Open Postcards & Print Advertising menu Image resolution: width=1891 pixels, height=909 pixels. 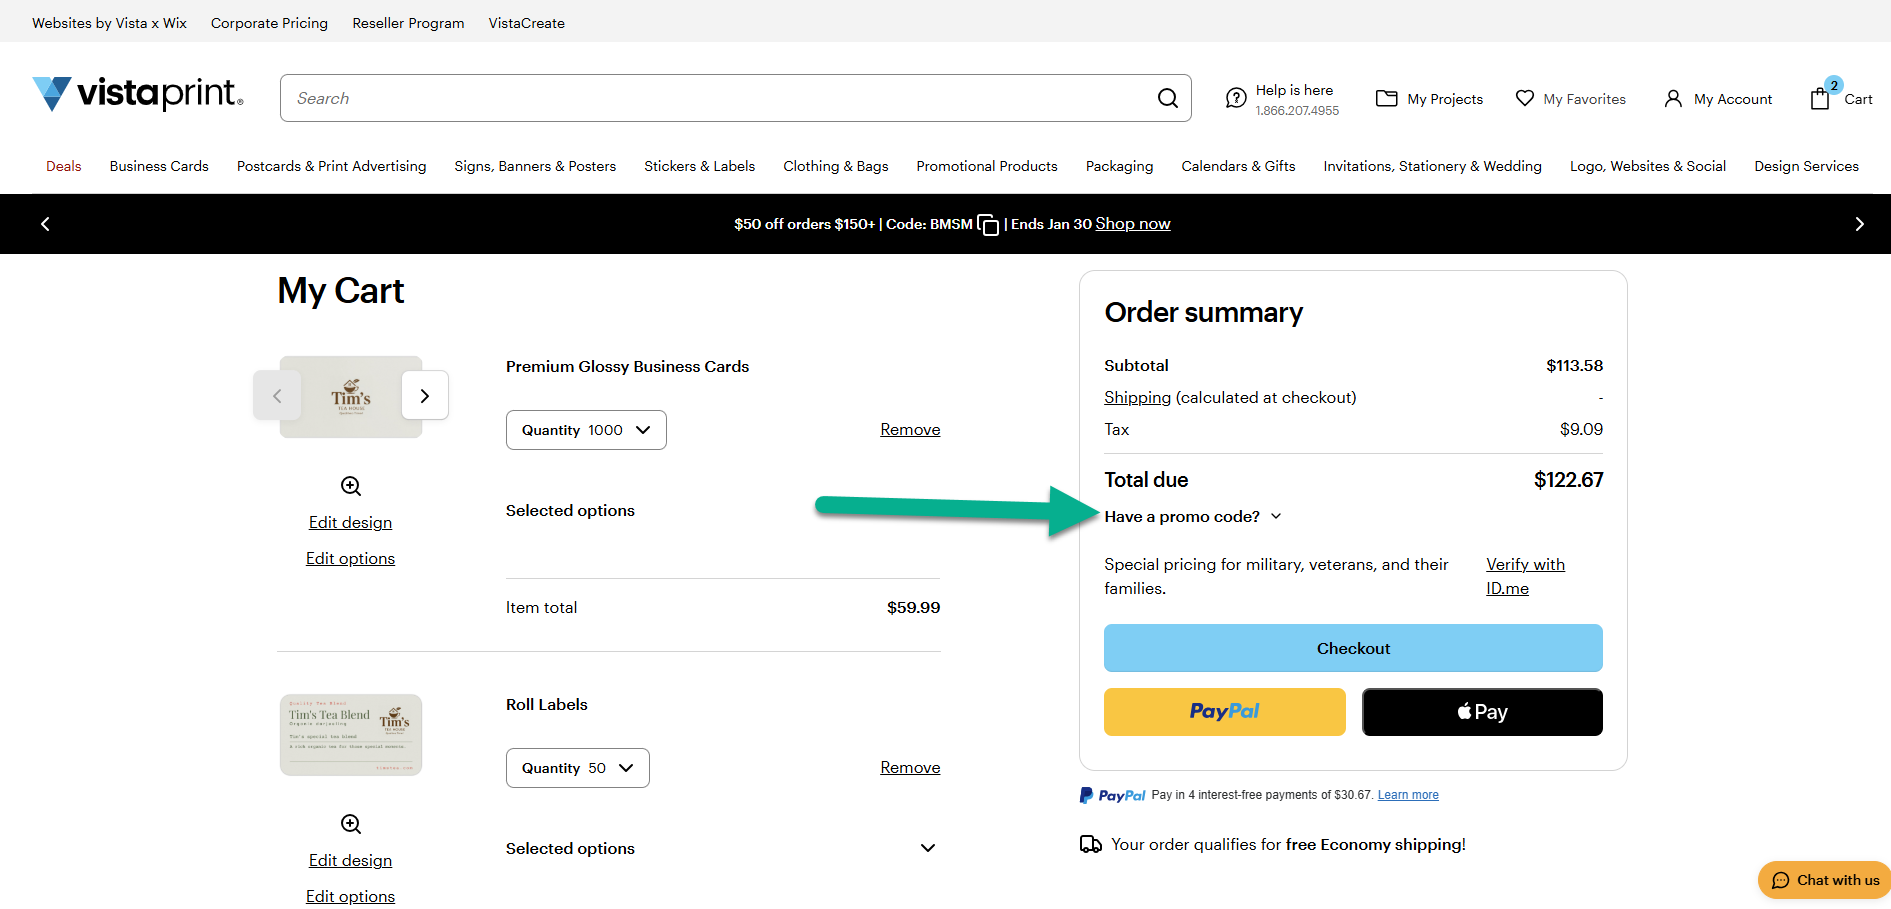pos(332,166)
